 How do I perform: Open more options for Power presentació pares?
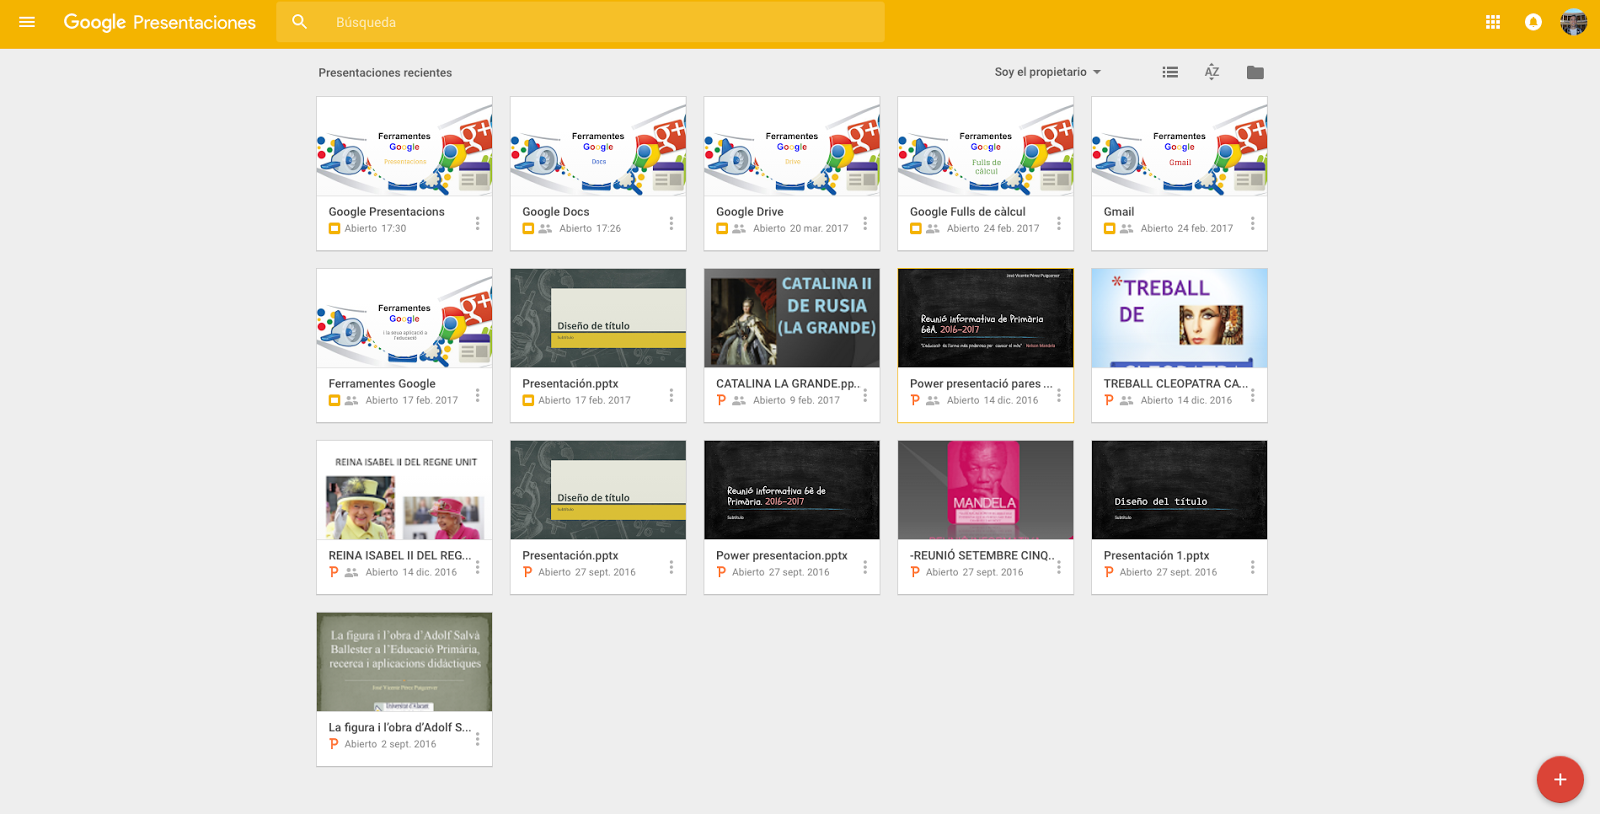[x=1059, y=396]
